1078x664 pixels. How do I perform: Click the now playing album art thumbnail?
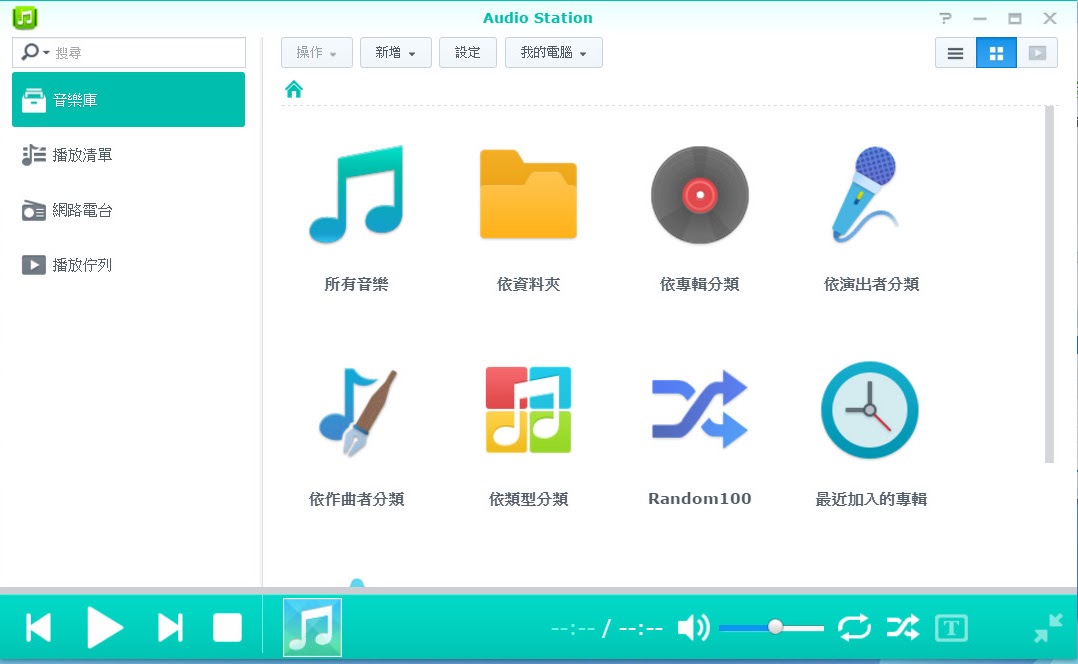click(x=312, y=628)
